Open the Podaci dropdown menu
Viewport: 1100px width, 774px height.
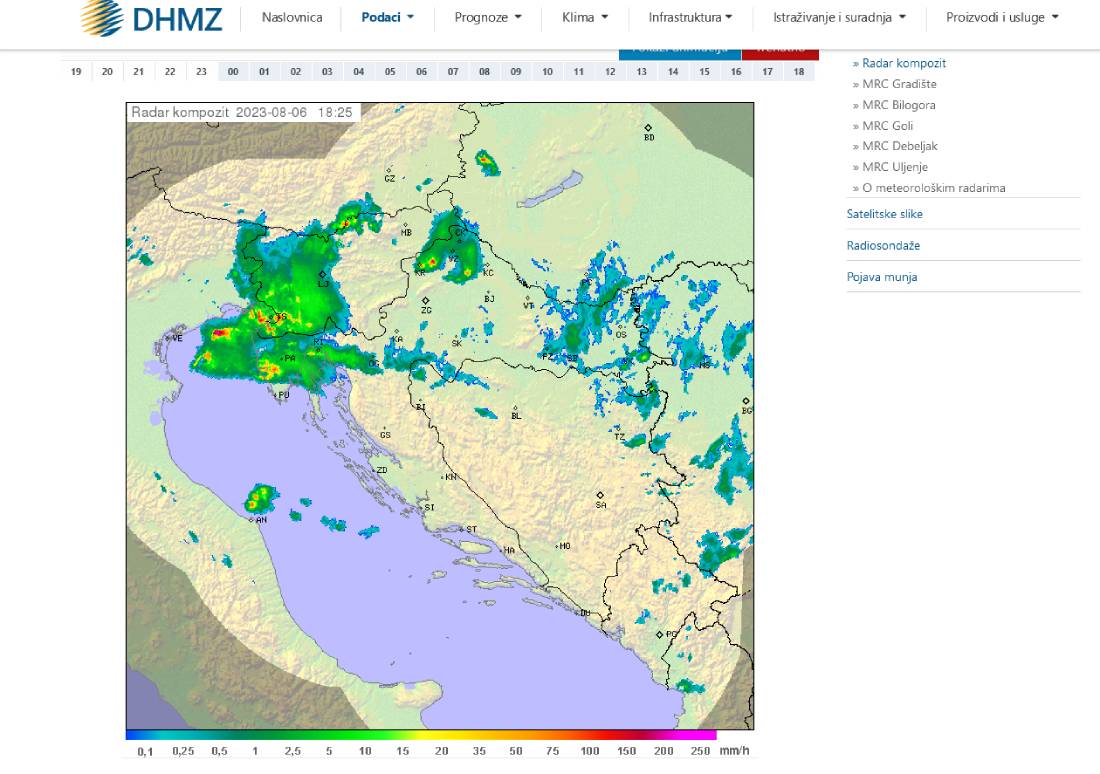(387, 18)
